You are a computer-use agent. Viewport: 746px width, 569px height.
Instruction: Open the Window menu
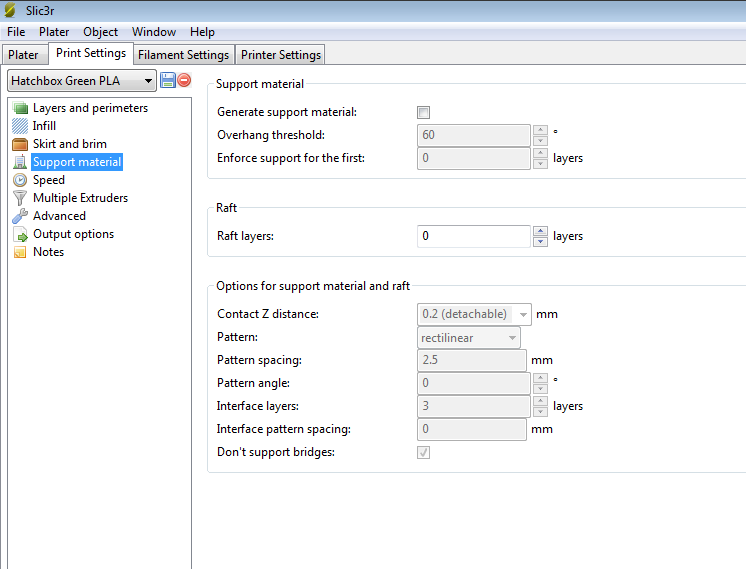154,32
